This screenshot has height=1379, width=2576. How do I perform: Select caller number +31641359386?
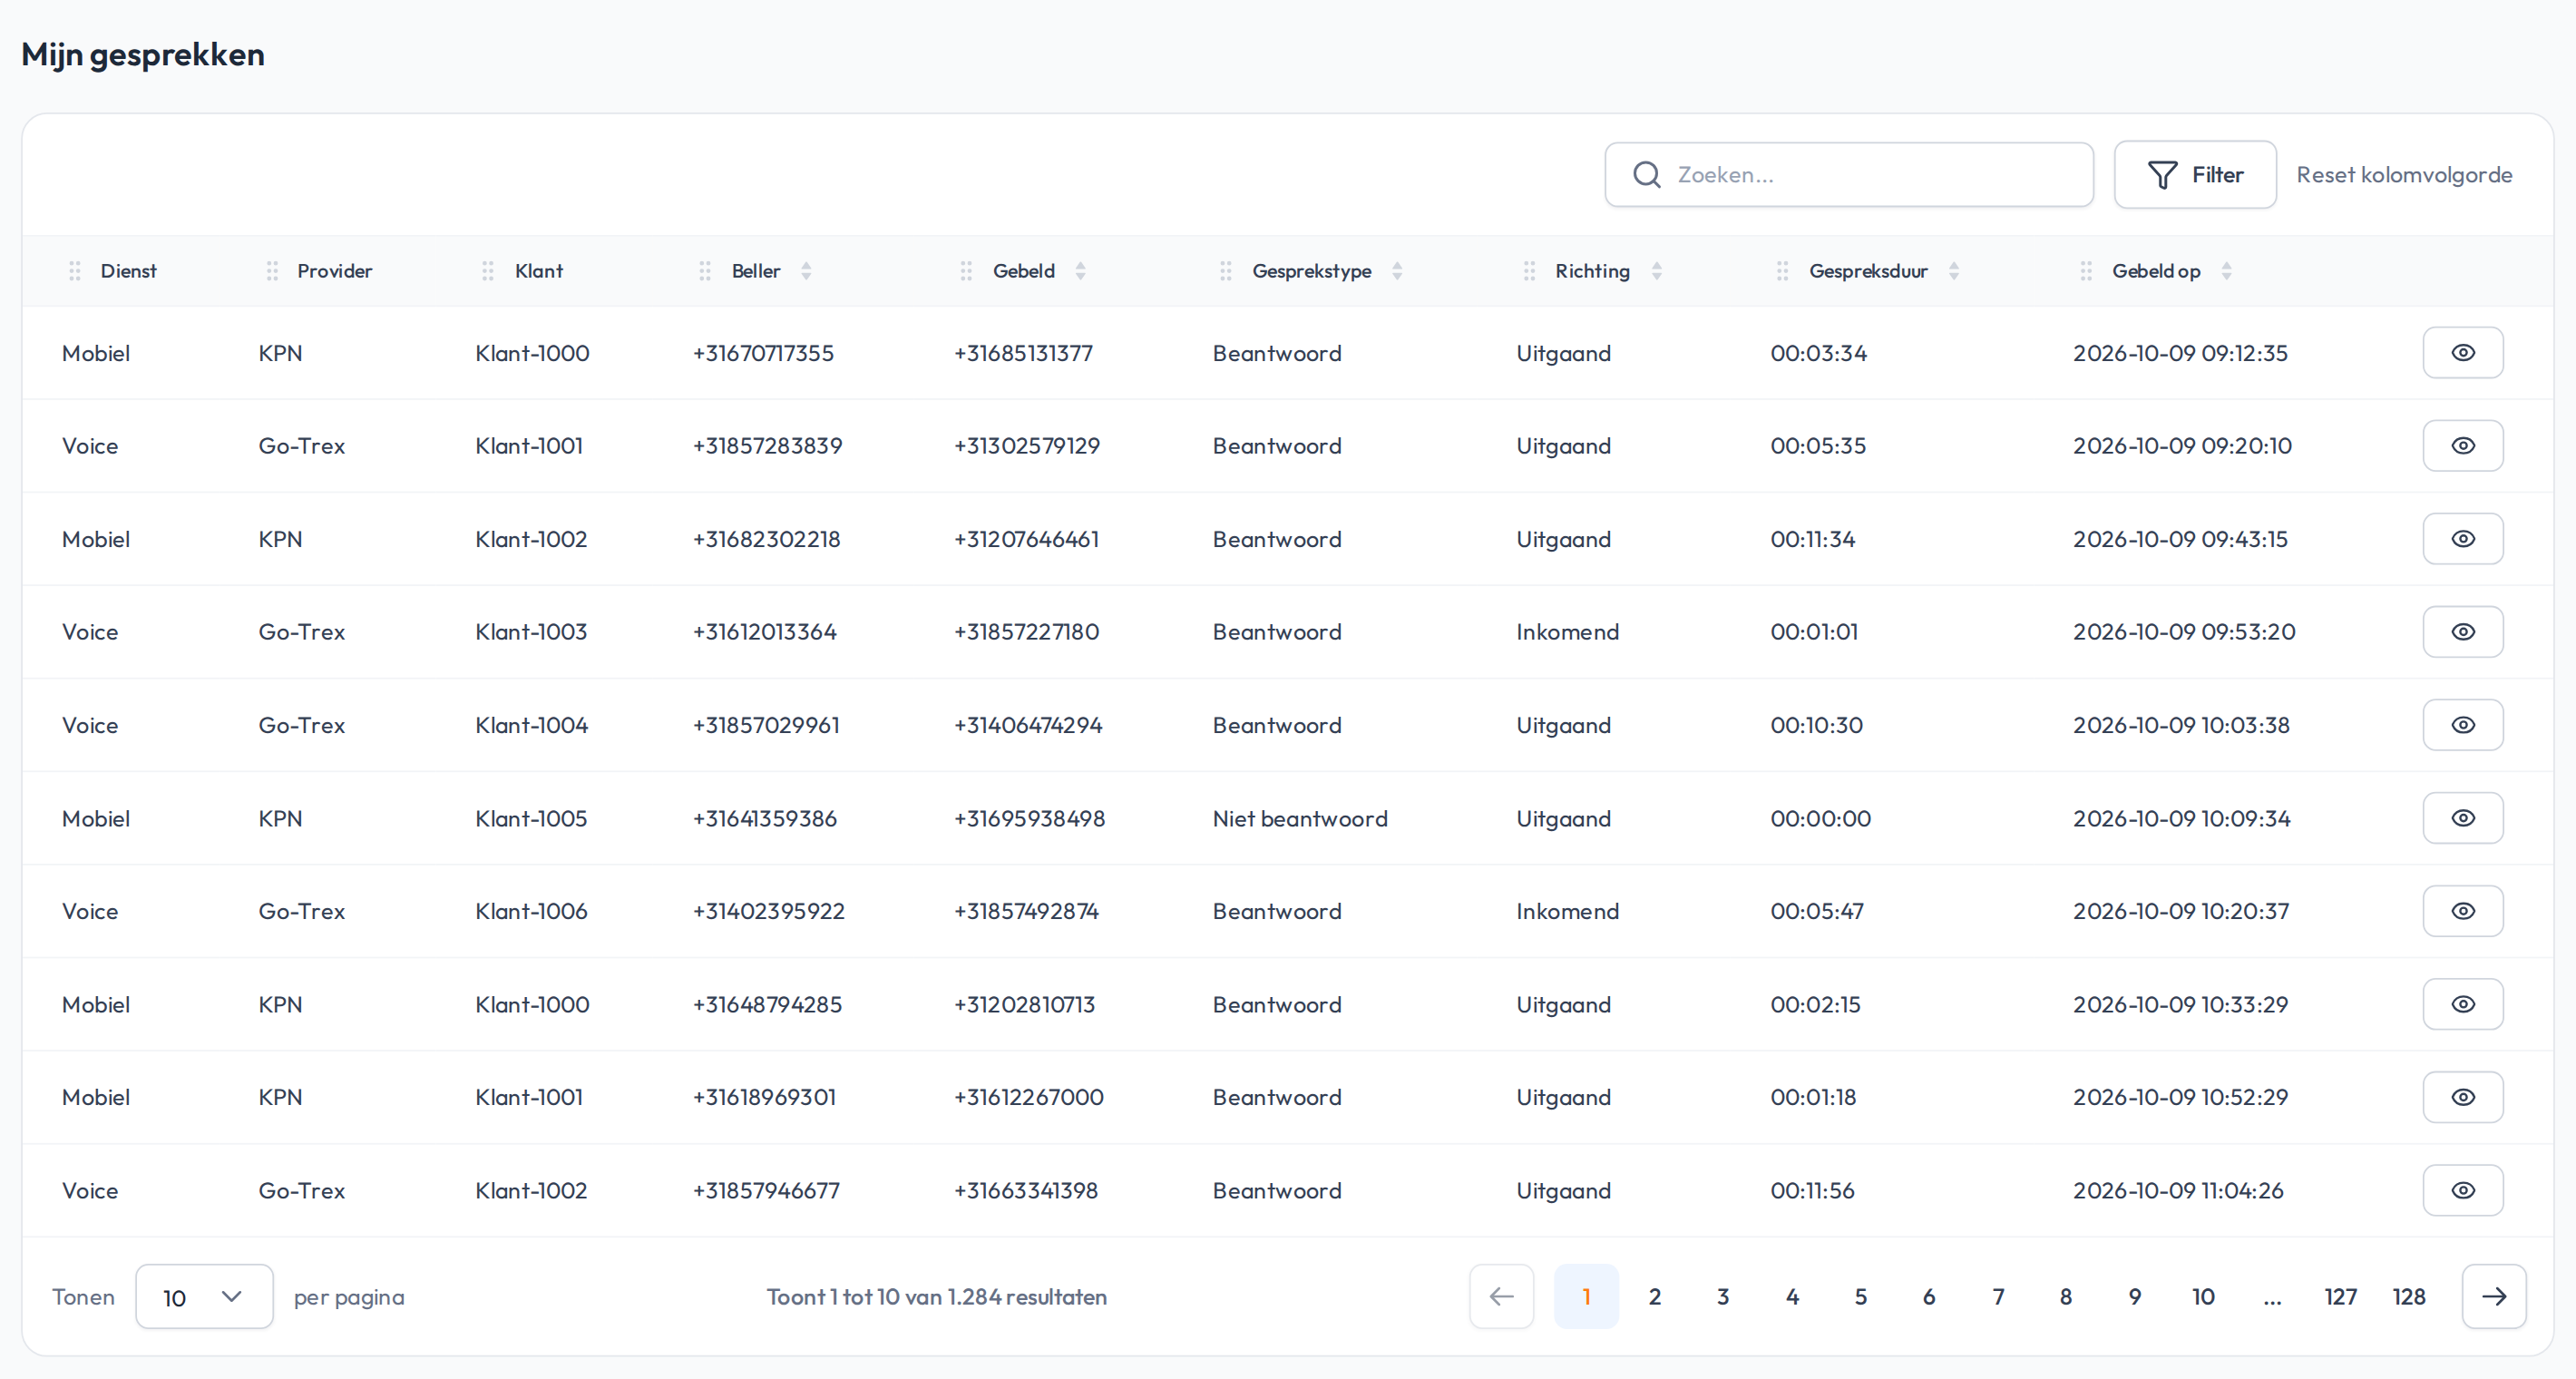coord(764,818)
